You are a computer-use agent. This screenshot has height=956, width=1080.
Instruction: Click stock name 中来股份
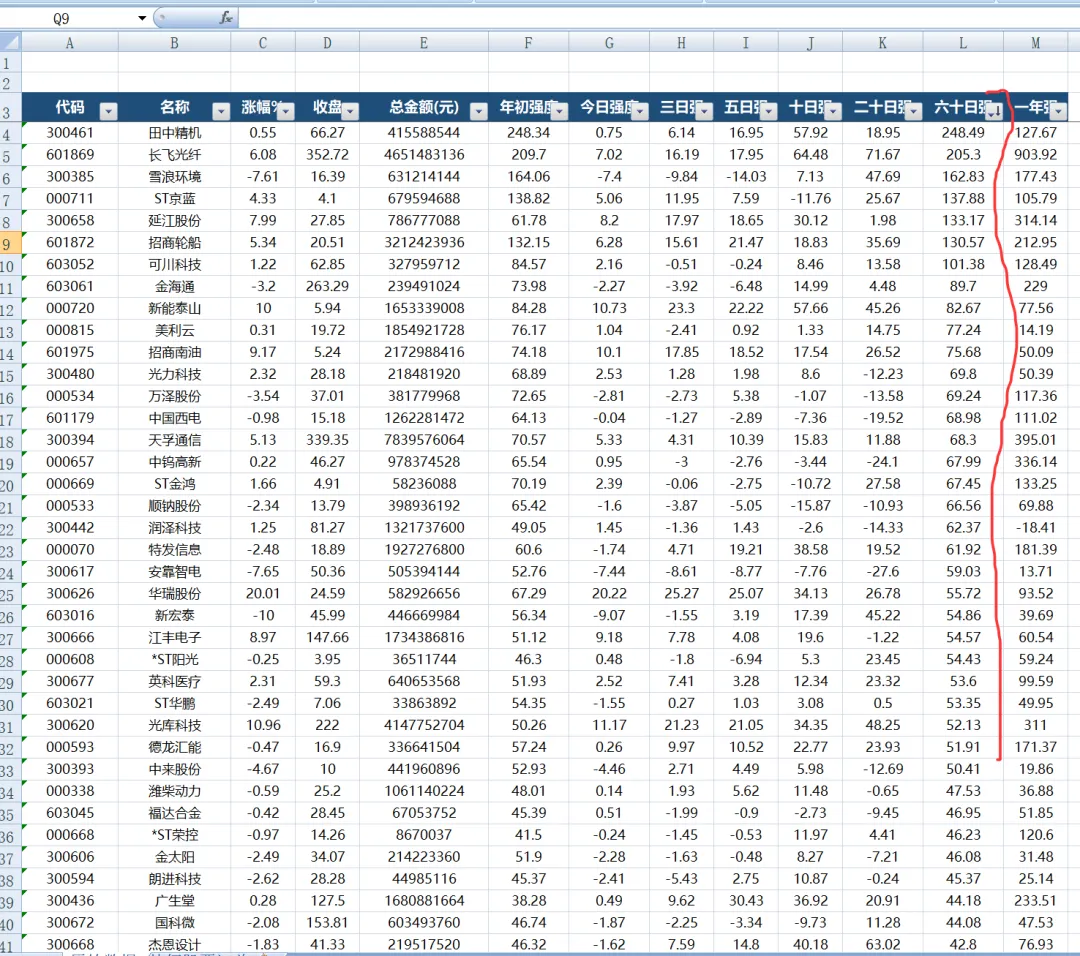(x=174, y=769)
